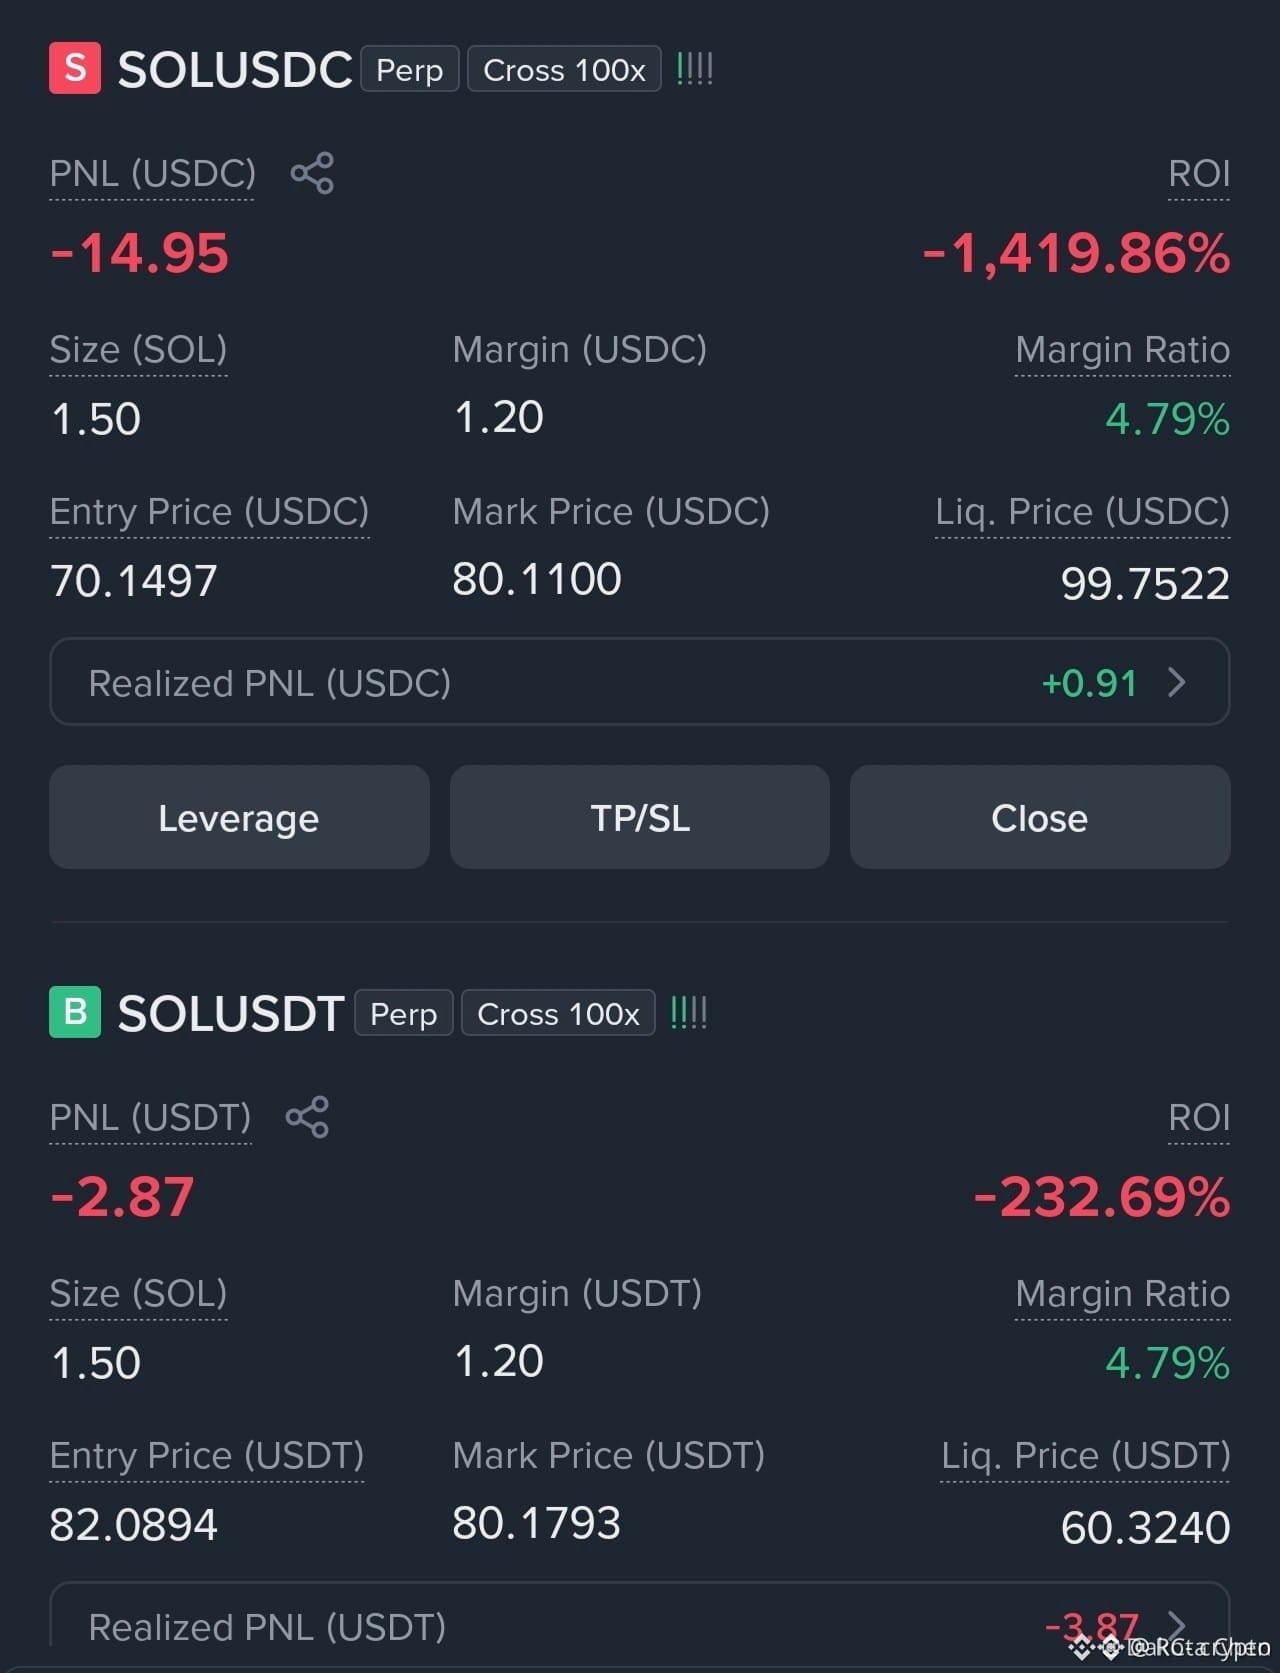The image size is (1280, 1673).
Task: Open the Realized PNL (USDC) row
Action: click(640, 682)
